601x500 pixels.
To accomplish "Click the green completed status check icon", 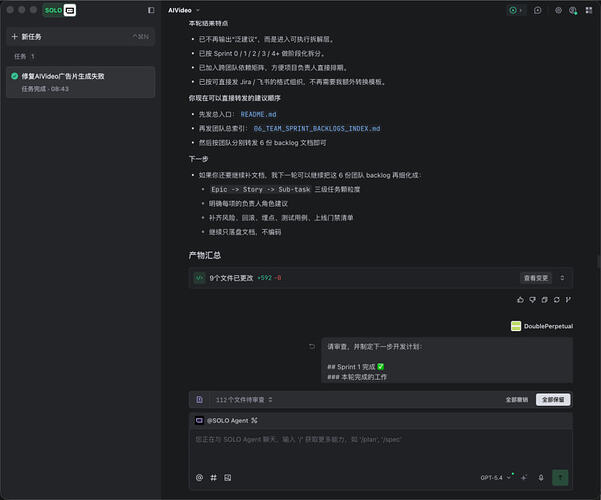I will 15,76.
